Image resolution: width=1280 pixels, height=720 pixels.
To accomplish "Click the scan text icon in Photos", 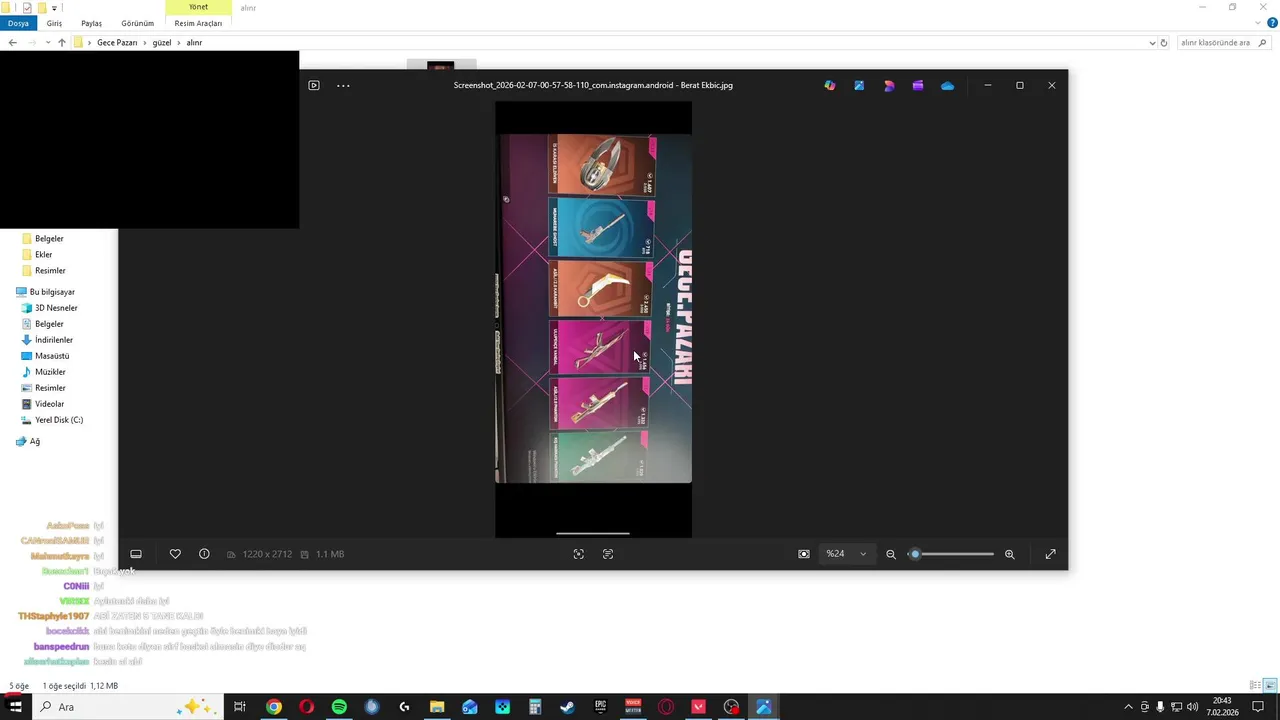I will (x=608, y=554).
